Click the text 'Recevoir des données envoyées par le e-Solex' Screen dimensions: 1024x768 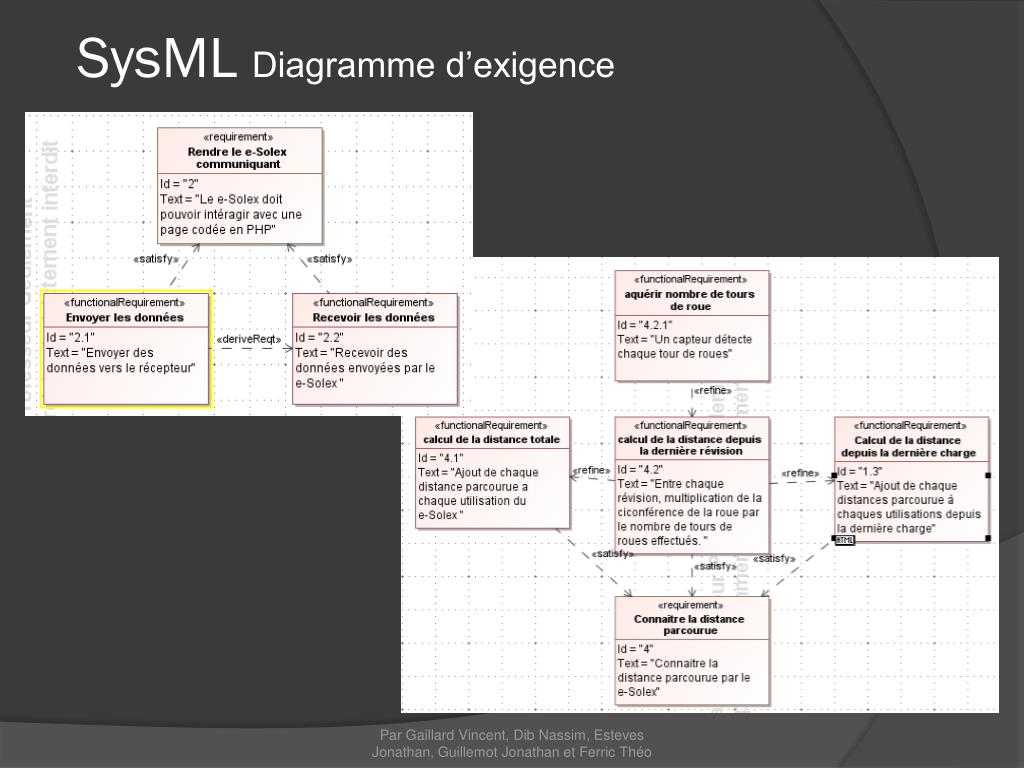coord(365,368)
